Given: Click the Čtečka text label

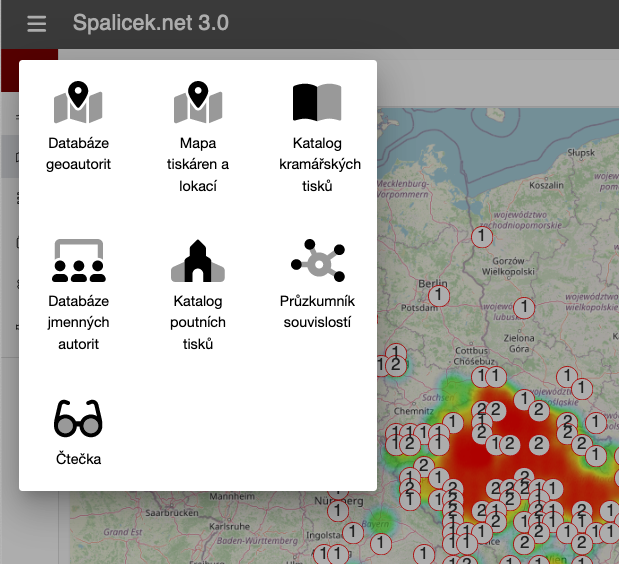Looking at the screenshot, I should [78, 460].
